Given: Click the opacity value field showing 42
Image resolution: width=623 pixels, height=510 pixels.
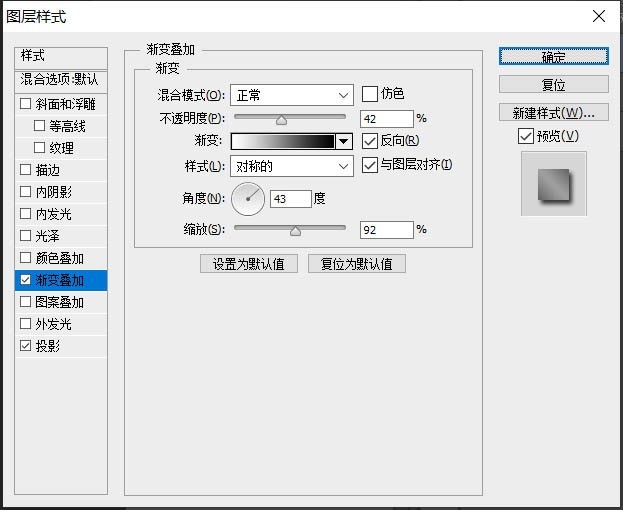Looking at the screenshot, I should point(387,119).
